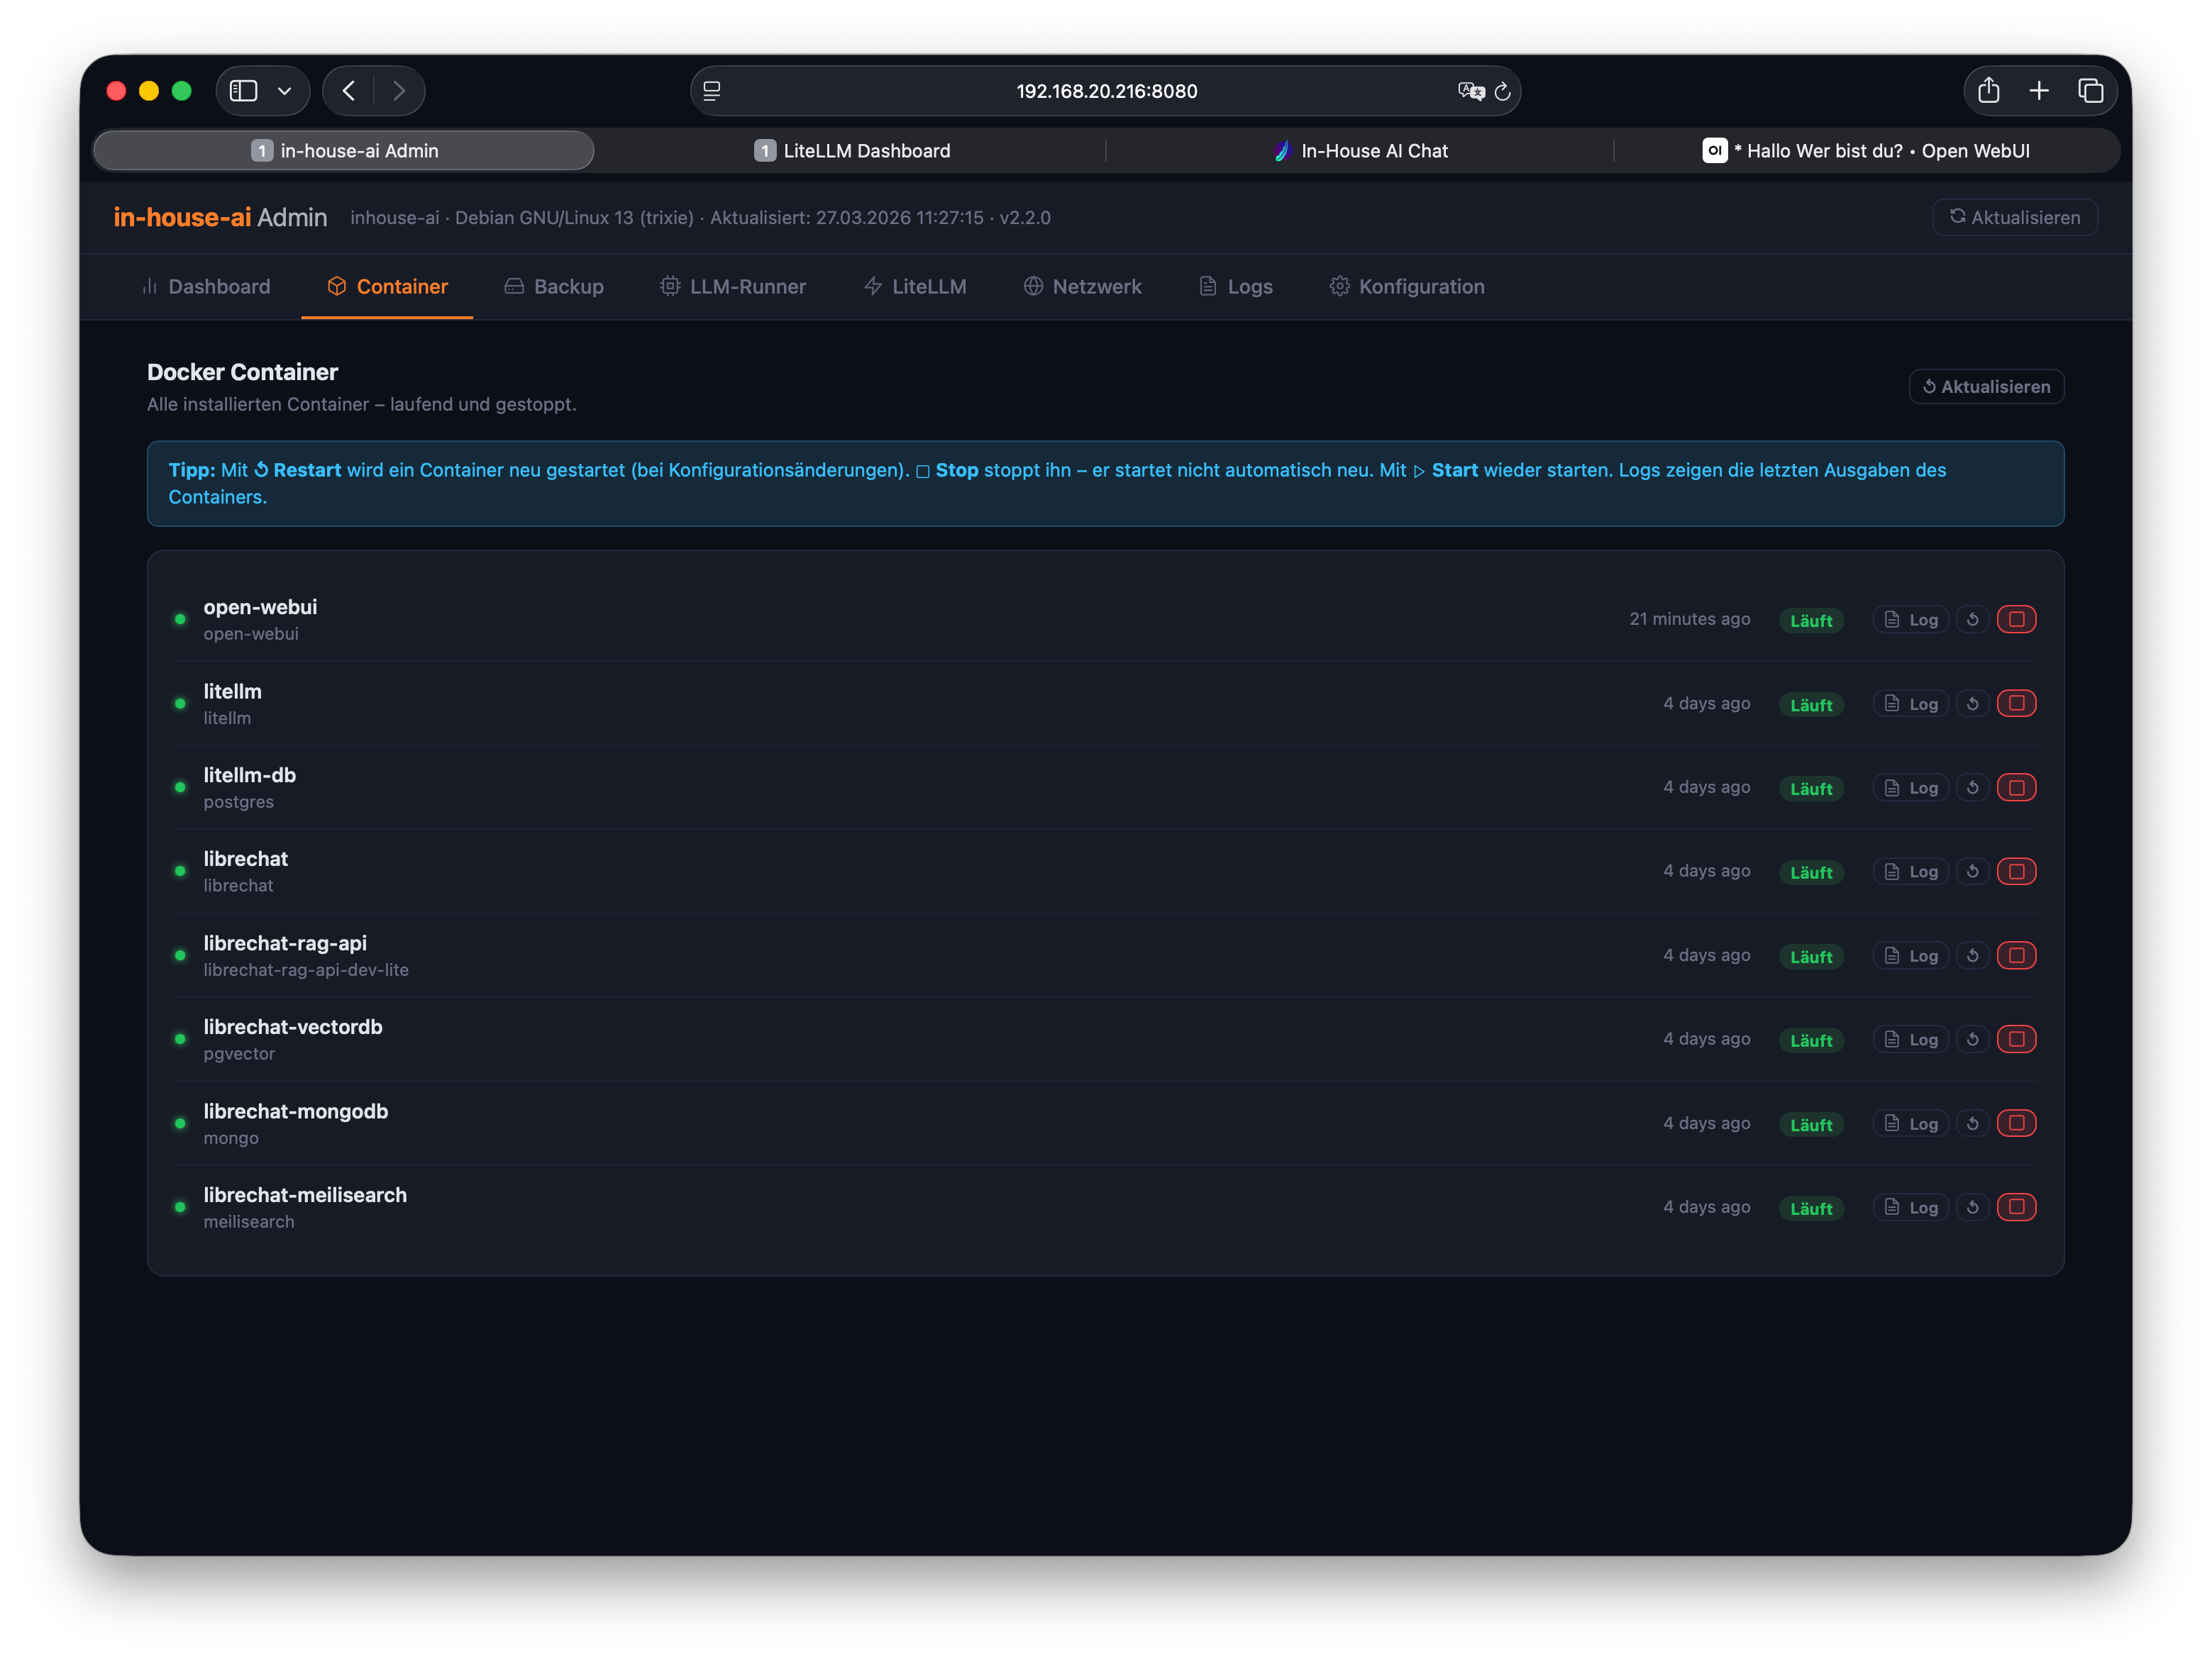
Task: Click the header Aktualisieren button
Action: (2015, 217)
